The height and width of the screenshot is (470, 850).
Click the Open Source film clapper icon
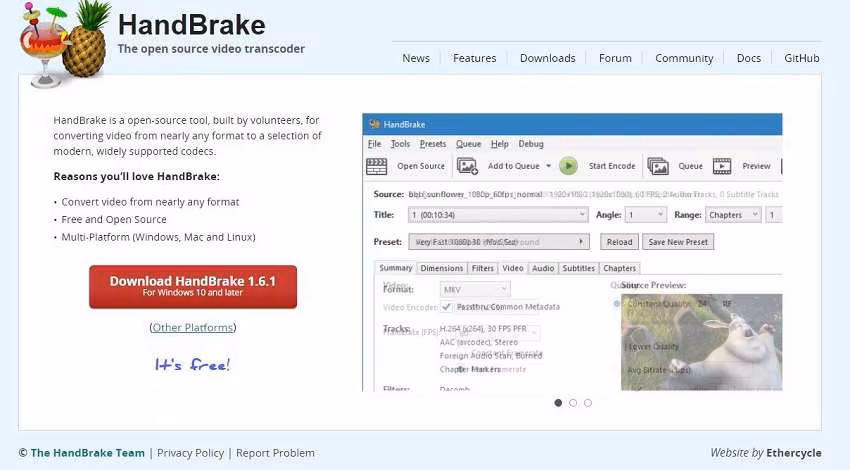[377, 166]
